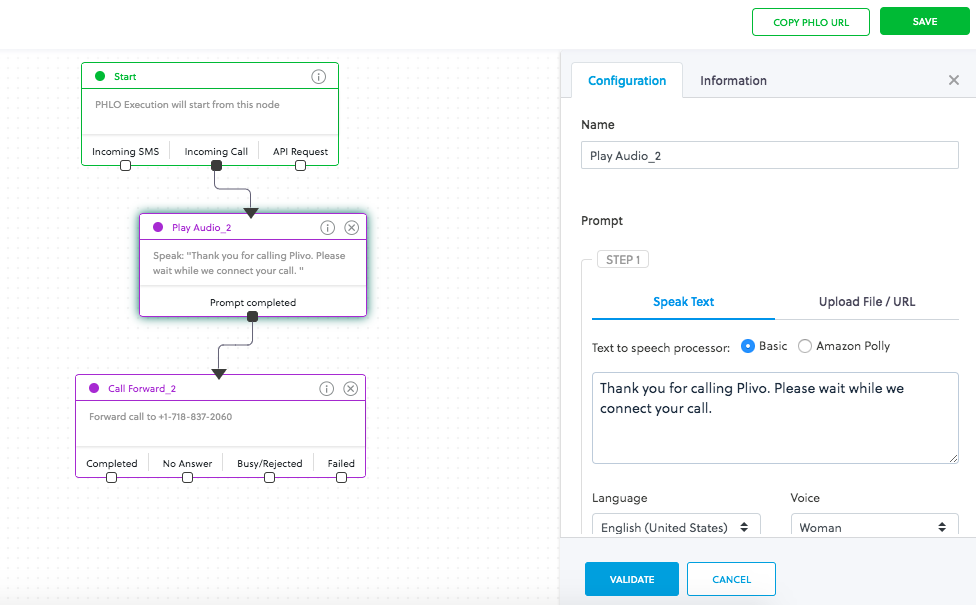The image size is (976, 605).
Task: Click the Name input field
Action: pyautogui.click(x=769, y=156)
